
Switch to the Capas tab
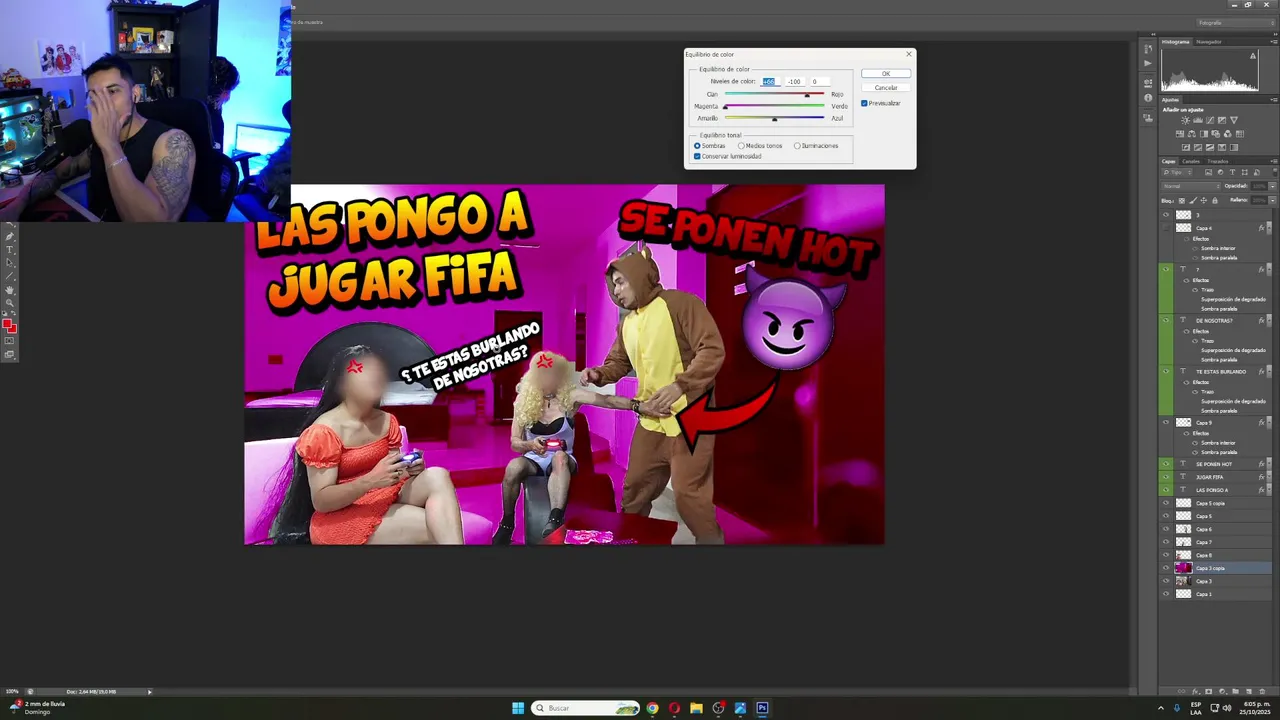(x=1168, y=161)
